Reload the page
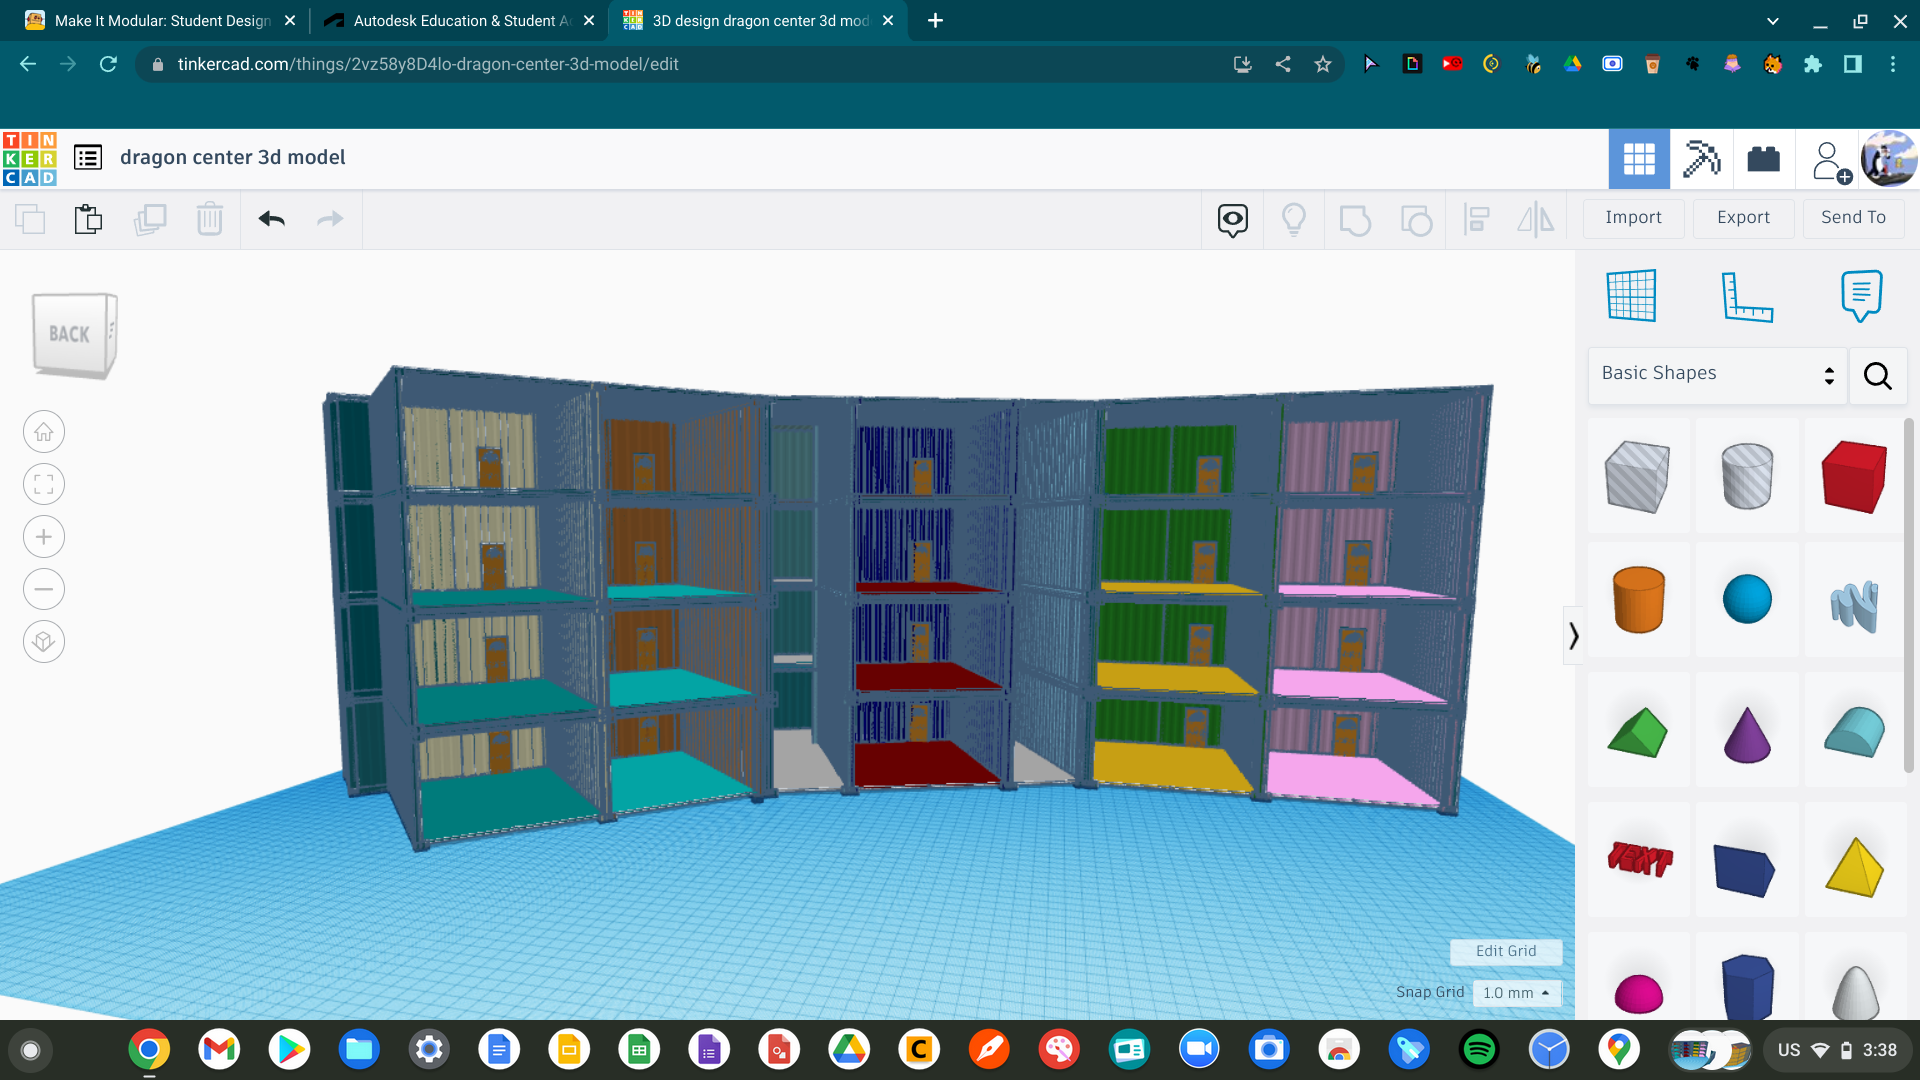This screenshot has height=1080, width=1920. point(108,64)
